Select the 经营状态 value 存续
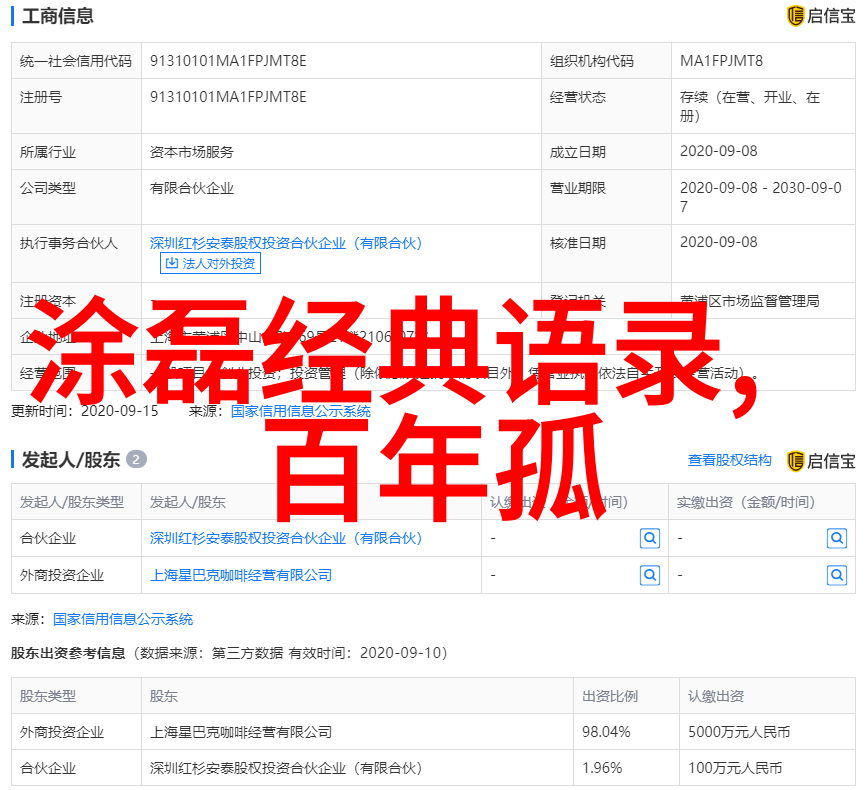Image resolution: width=867 pixels, height=790 pixels. pyautogui.click(x=750, y=106)
